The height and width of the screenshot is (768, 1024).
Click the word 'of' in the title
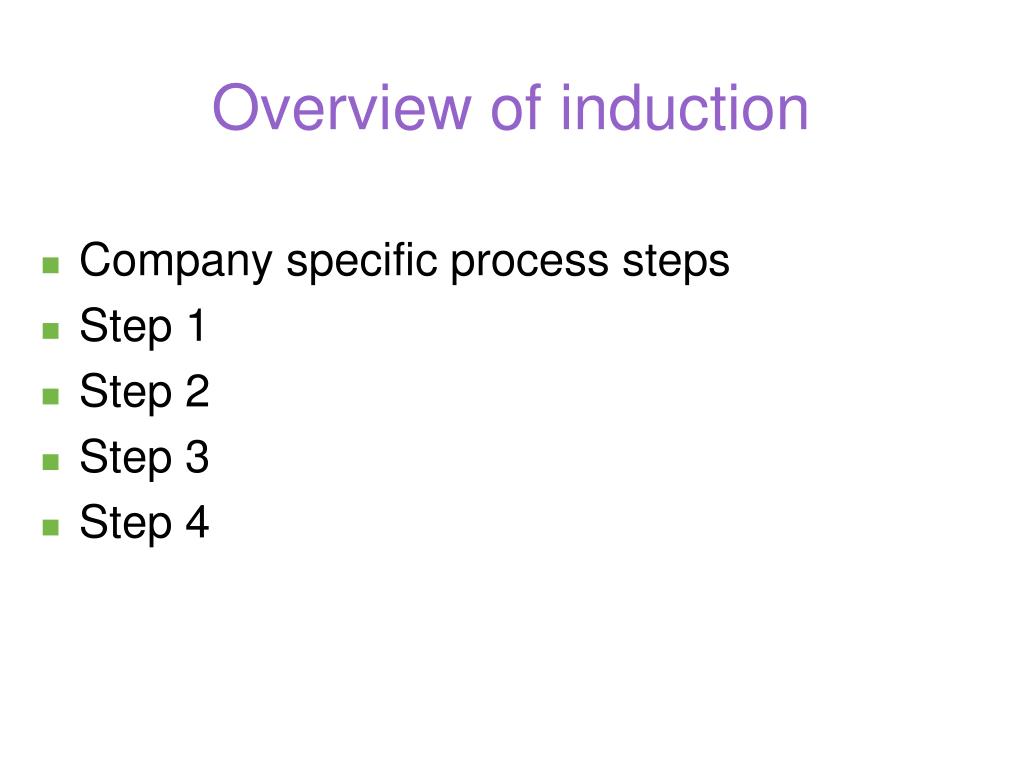516,106
